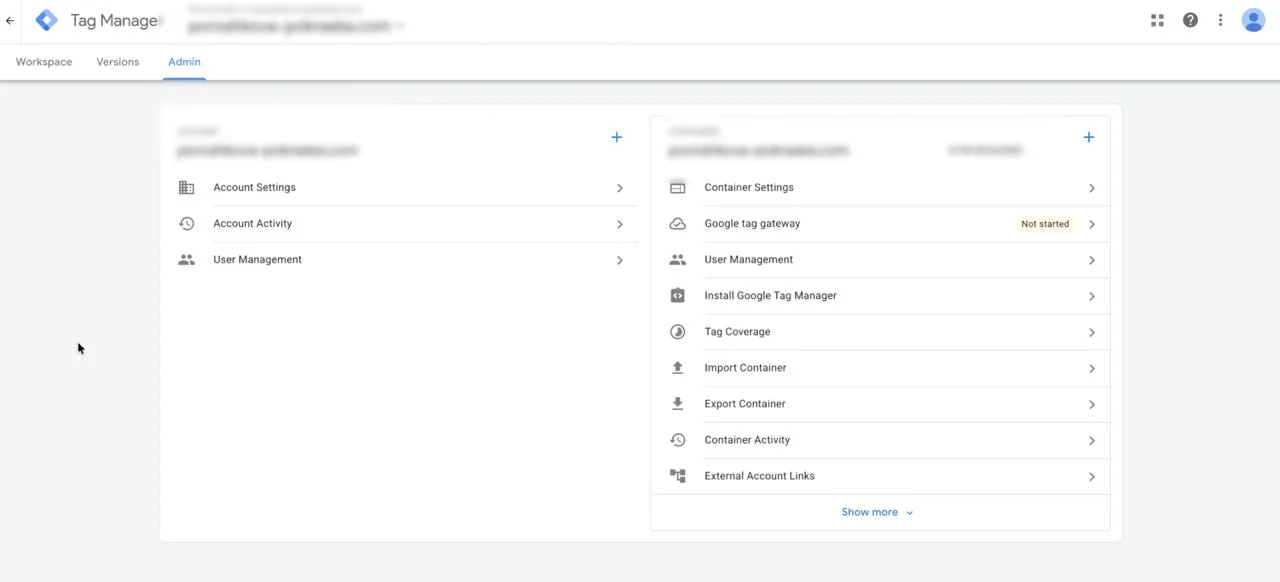Click the chevron on Account Activity row
This screenshot has width=1280, height=582.
[x=619, y=224]
